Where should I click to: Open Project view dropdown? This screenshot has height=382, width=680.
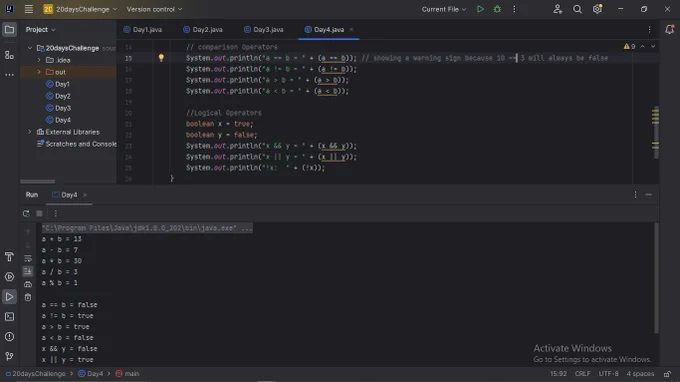(40, 29)
